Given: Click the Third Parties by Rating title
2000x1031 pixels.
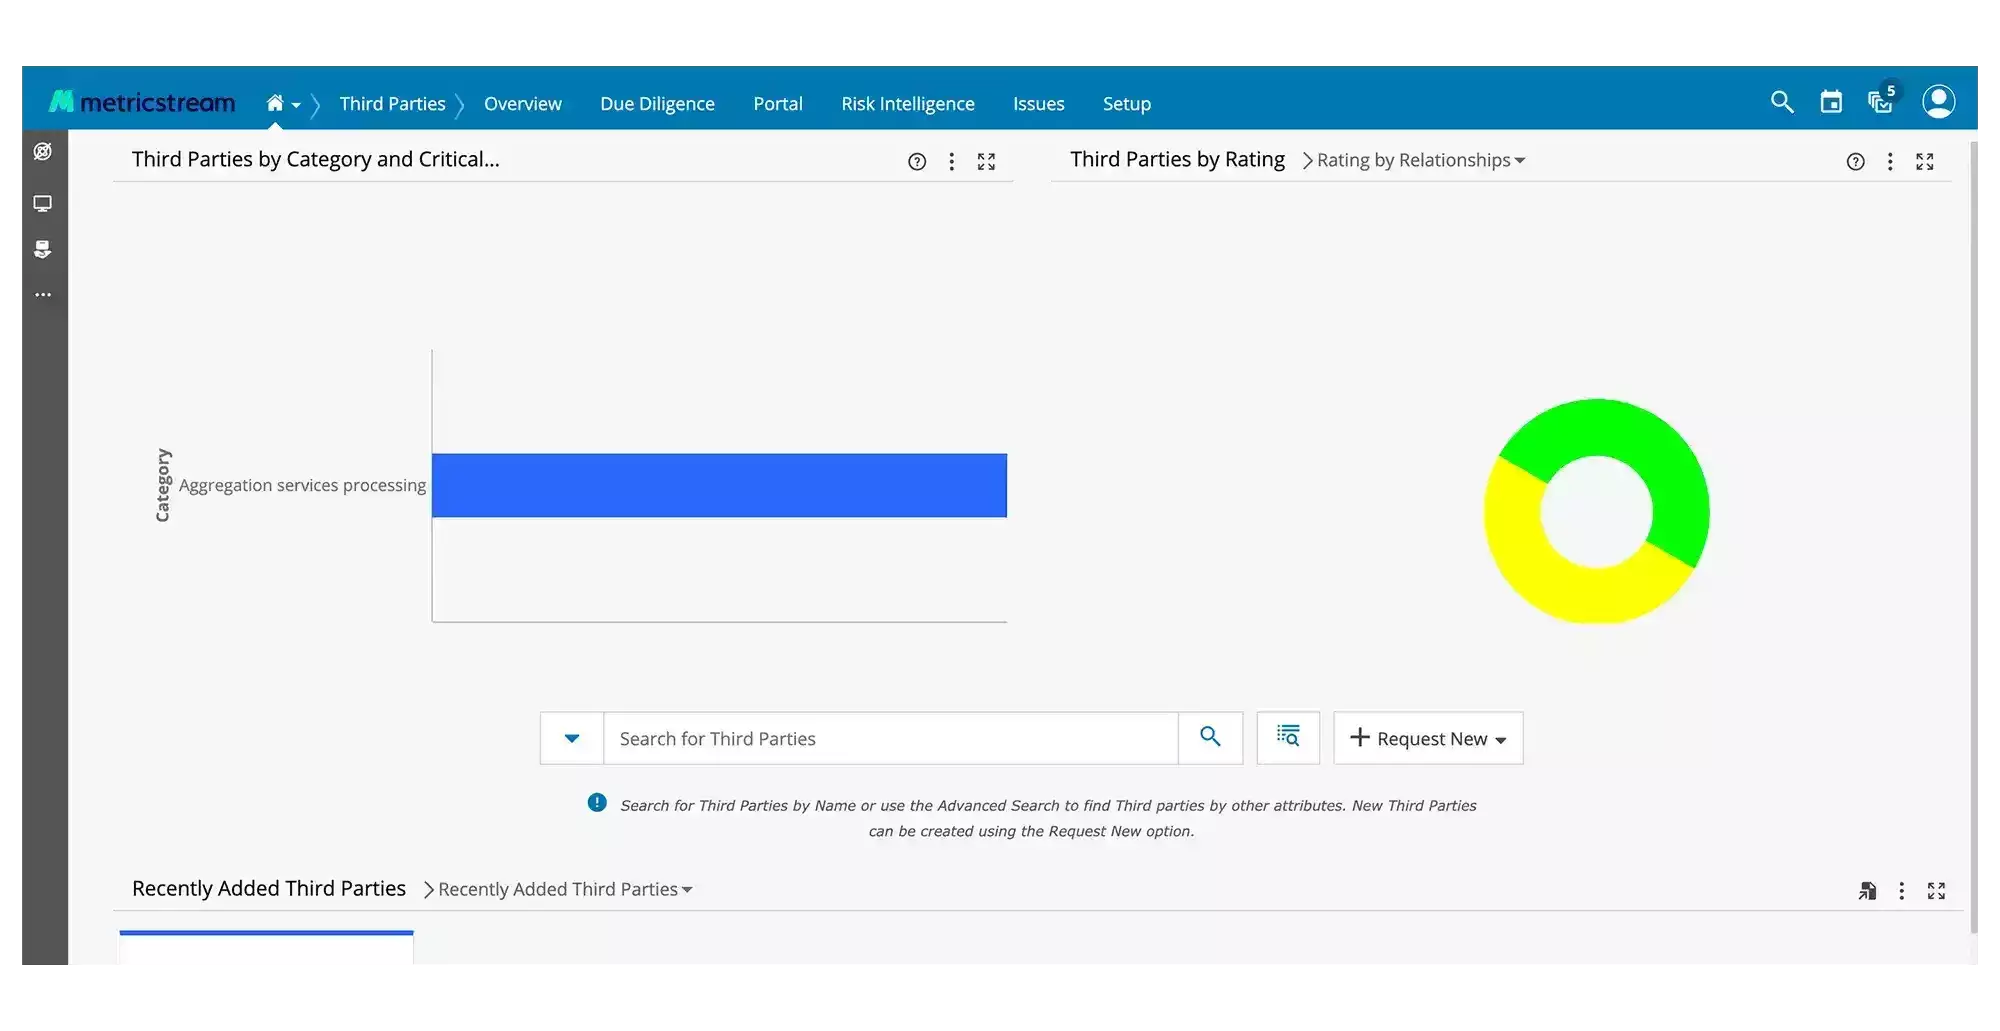Looking at the screenshot, I should (1177, 160).
